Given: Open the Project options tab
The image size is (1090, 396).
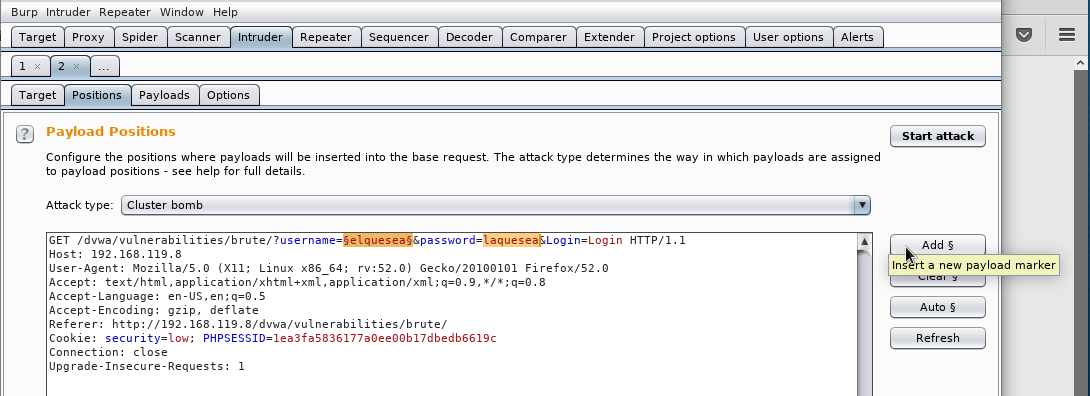Looking at the screenshot, I should tap(694, 37).
